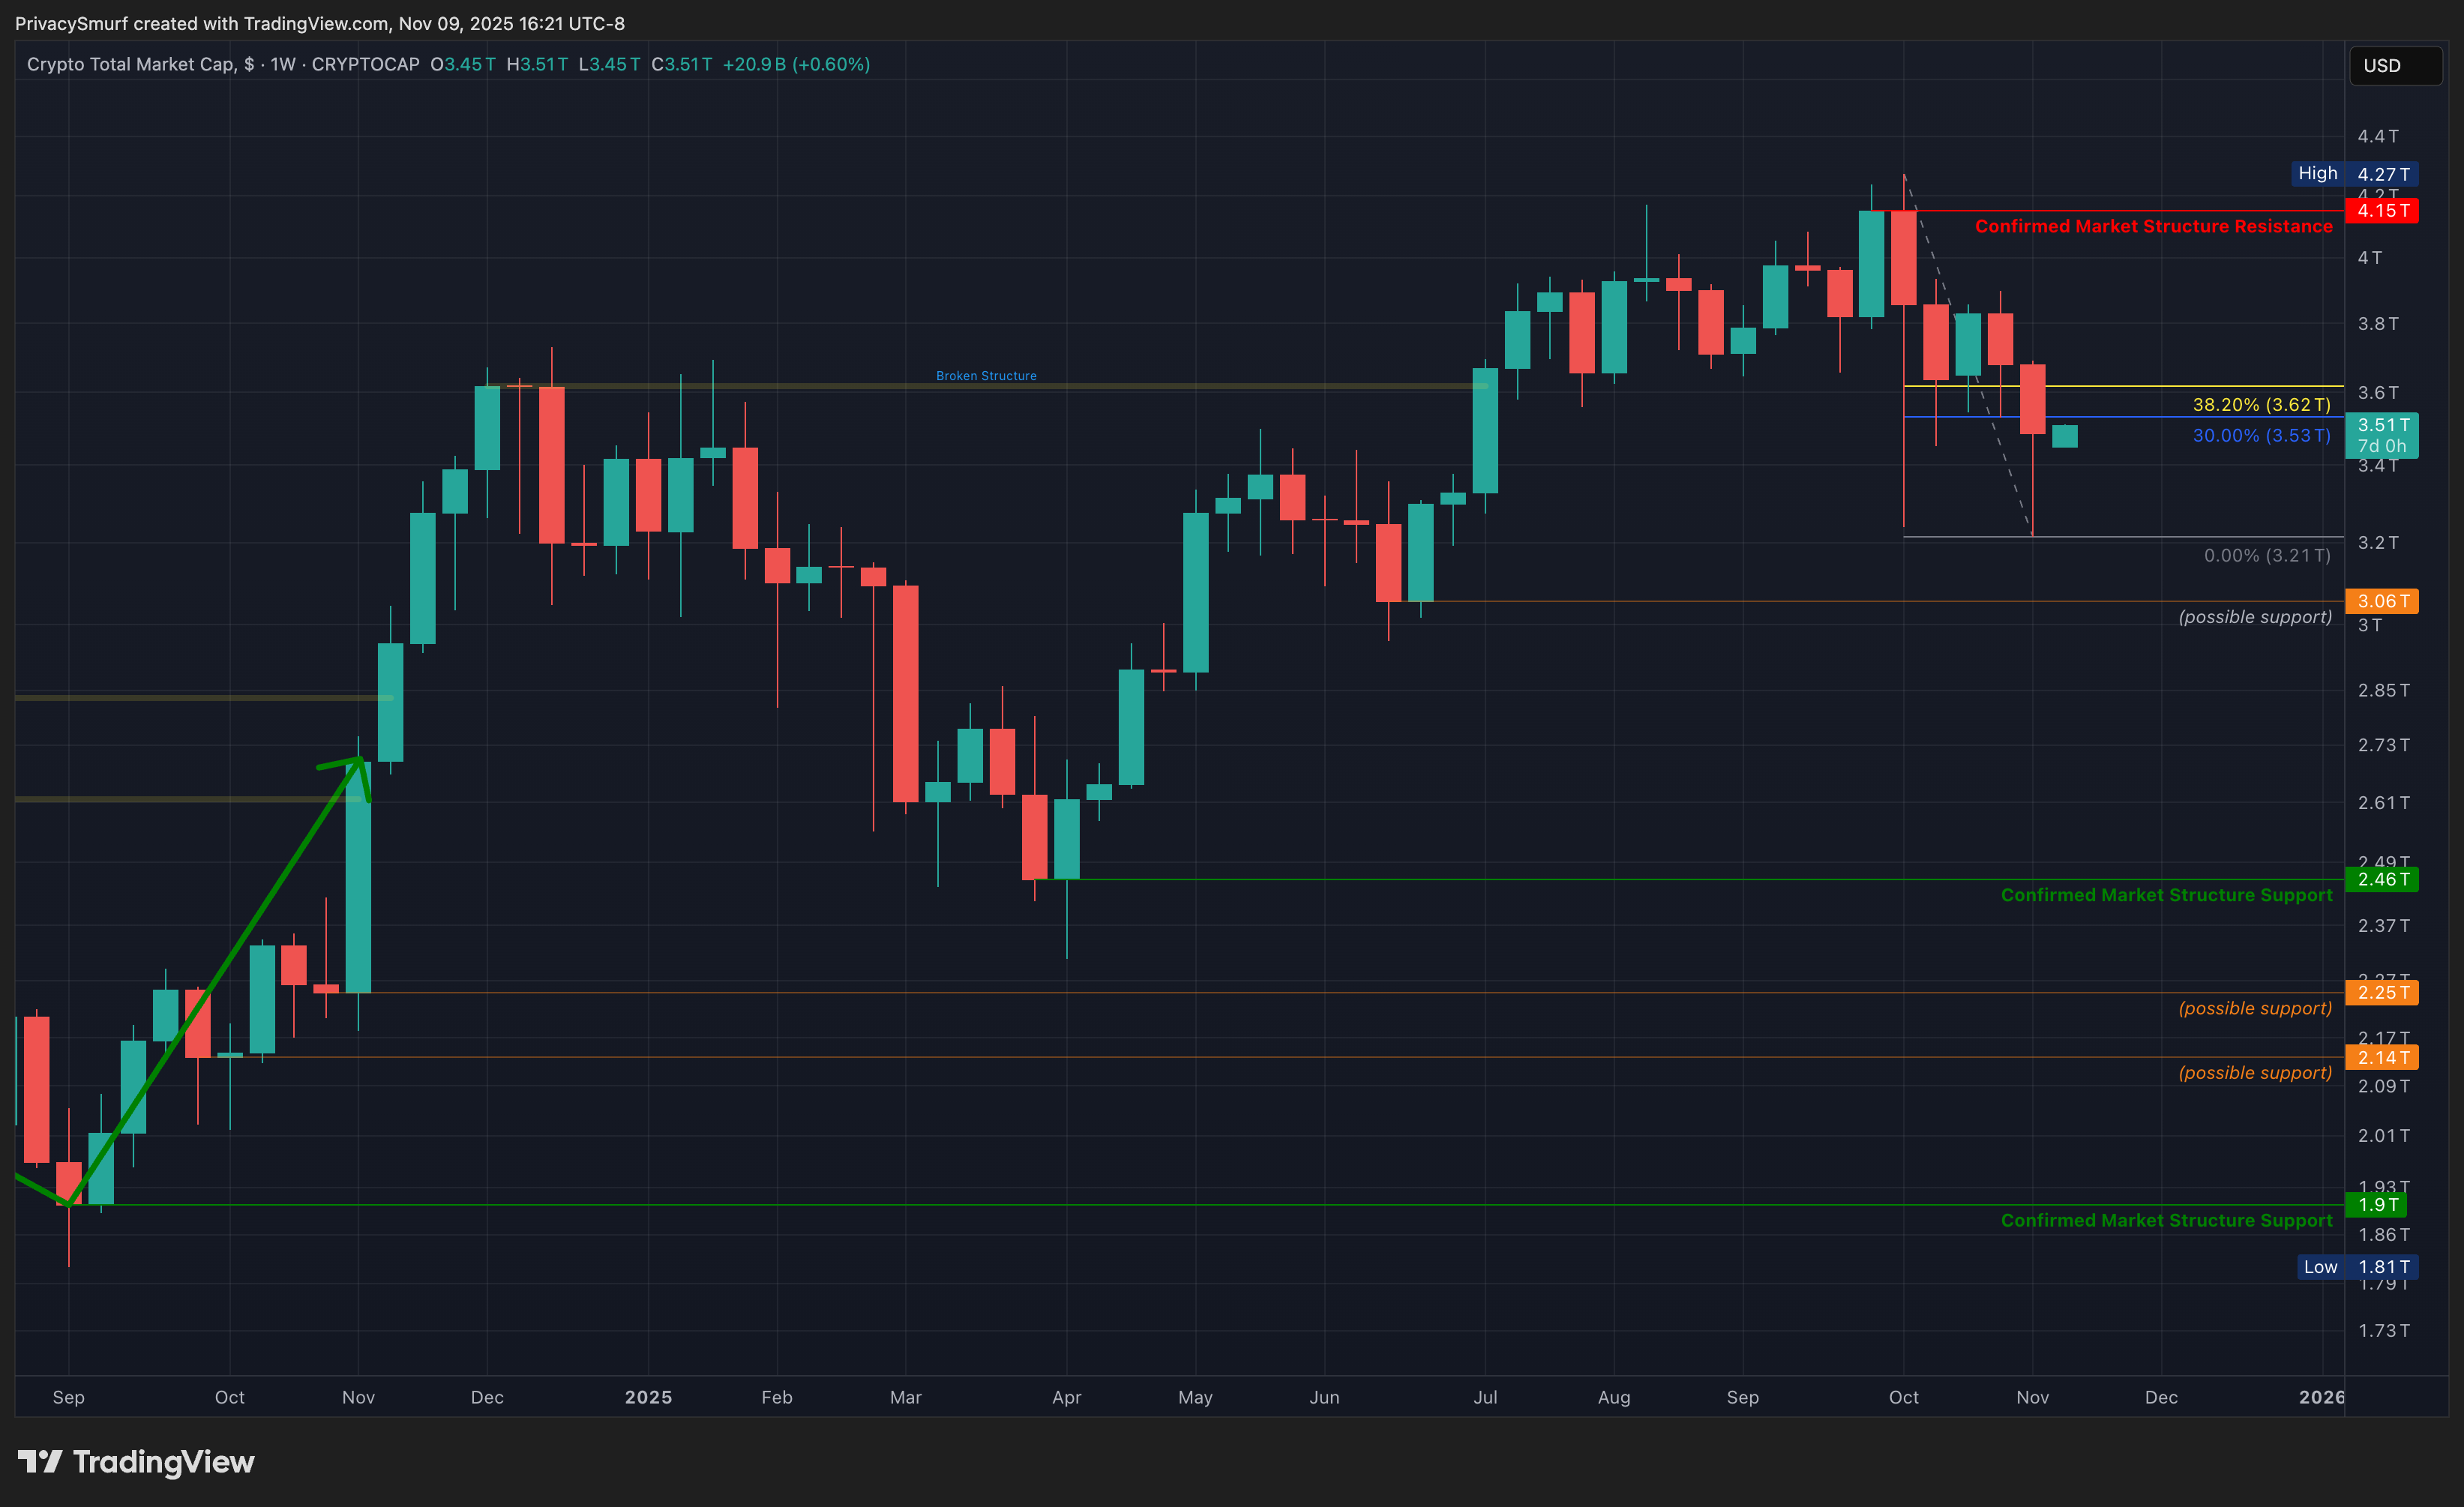Click the 1W timeframe in chart header

click(283, 64)
